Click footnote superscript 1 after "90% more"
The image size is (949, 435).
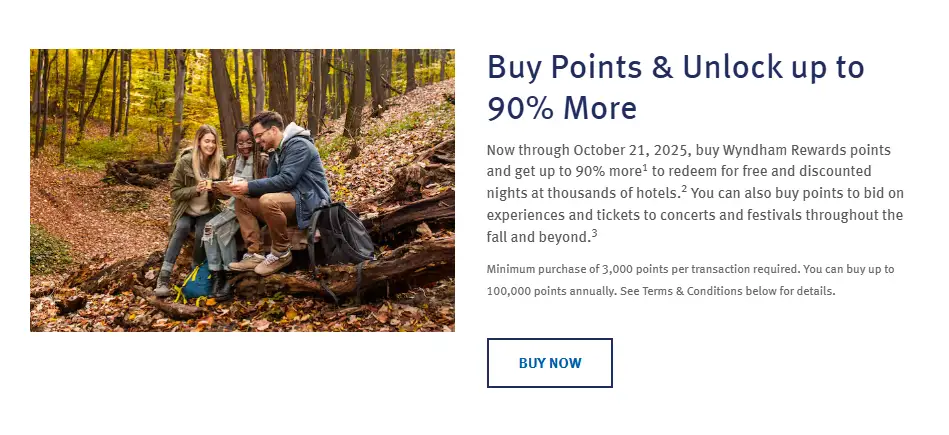coord(646,168)
